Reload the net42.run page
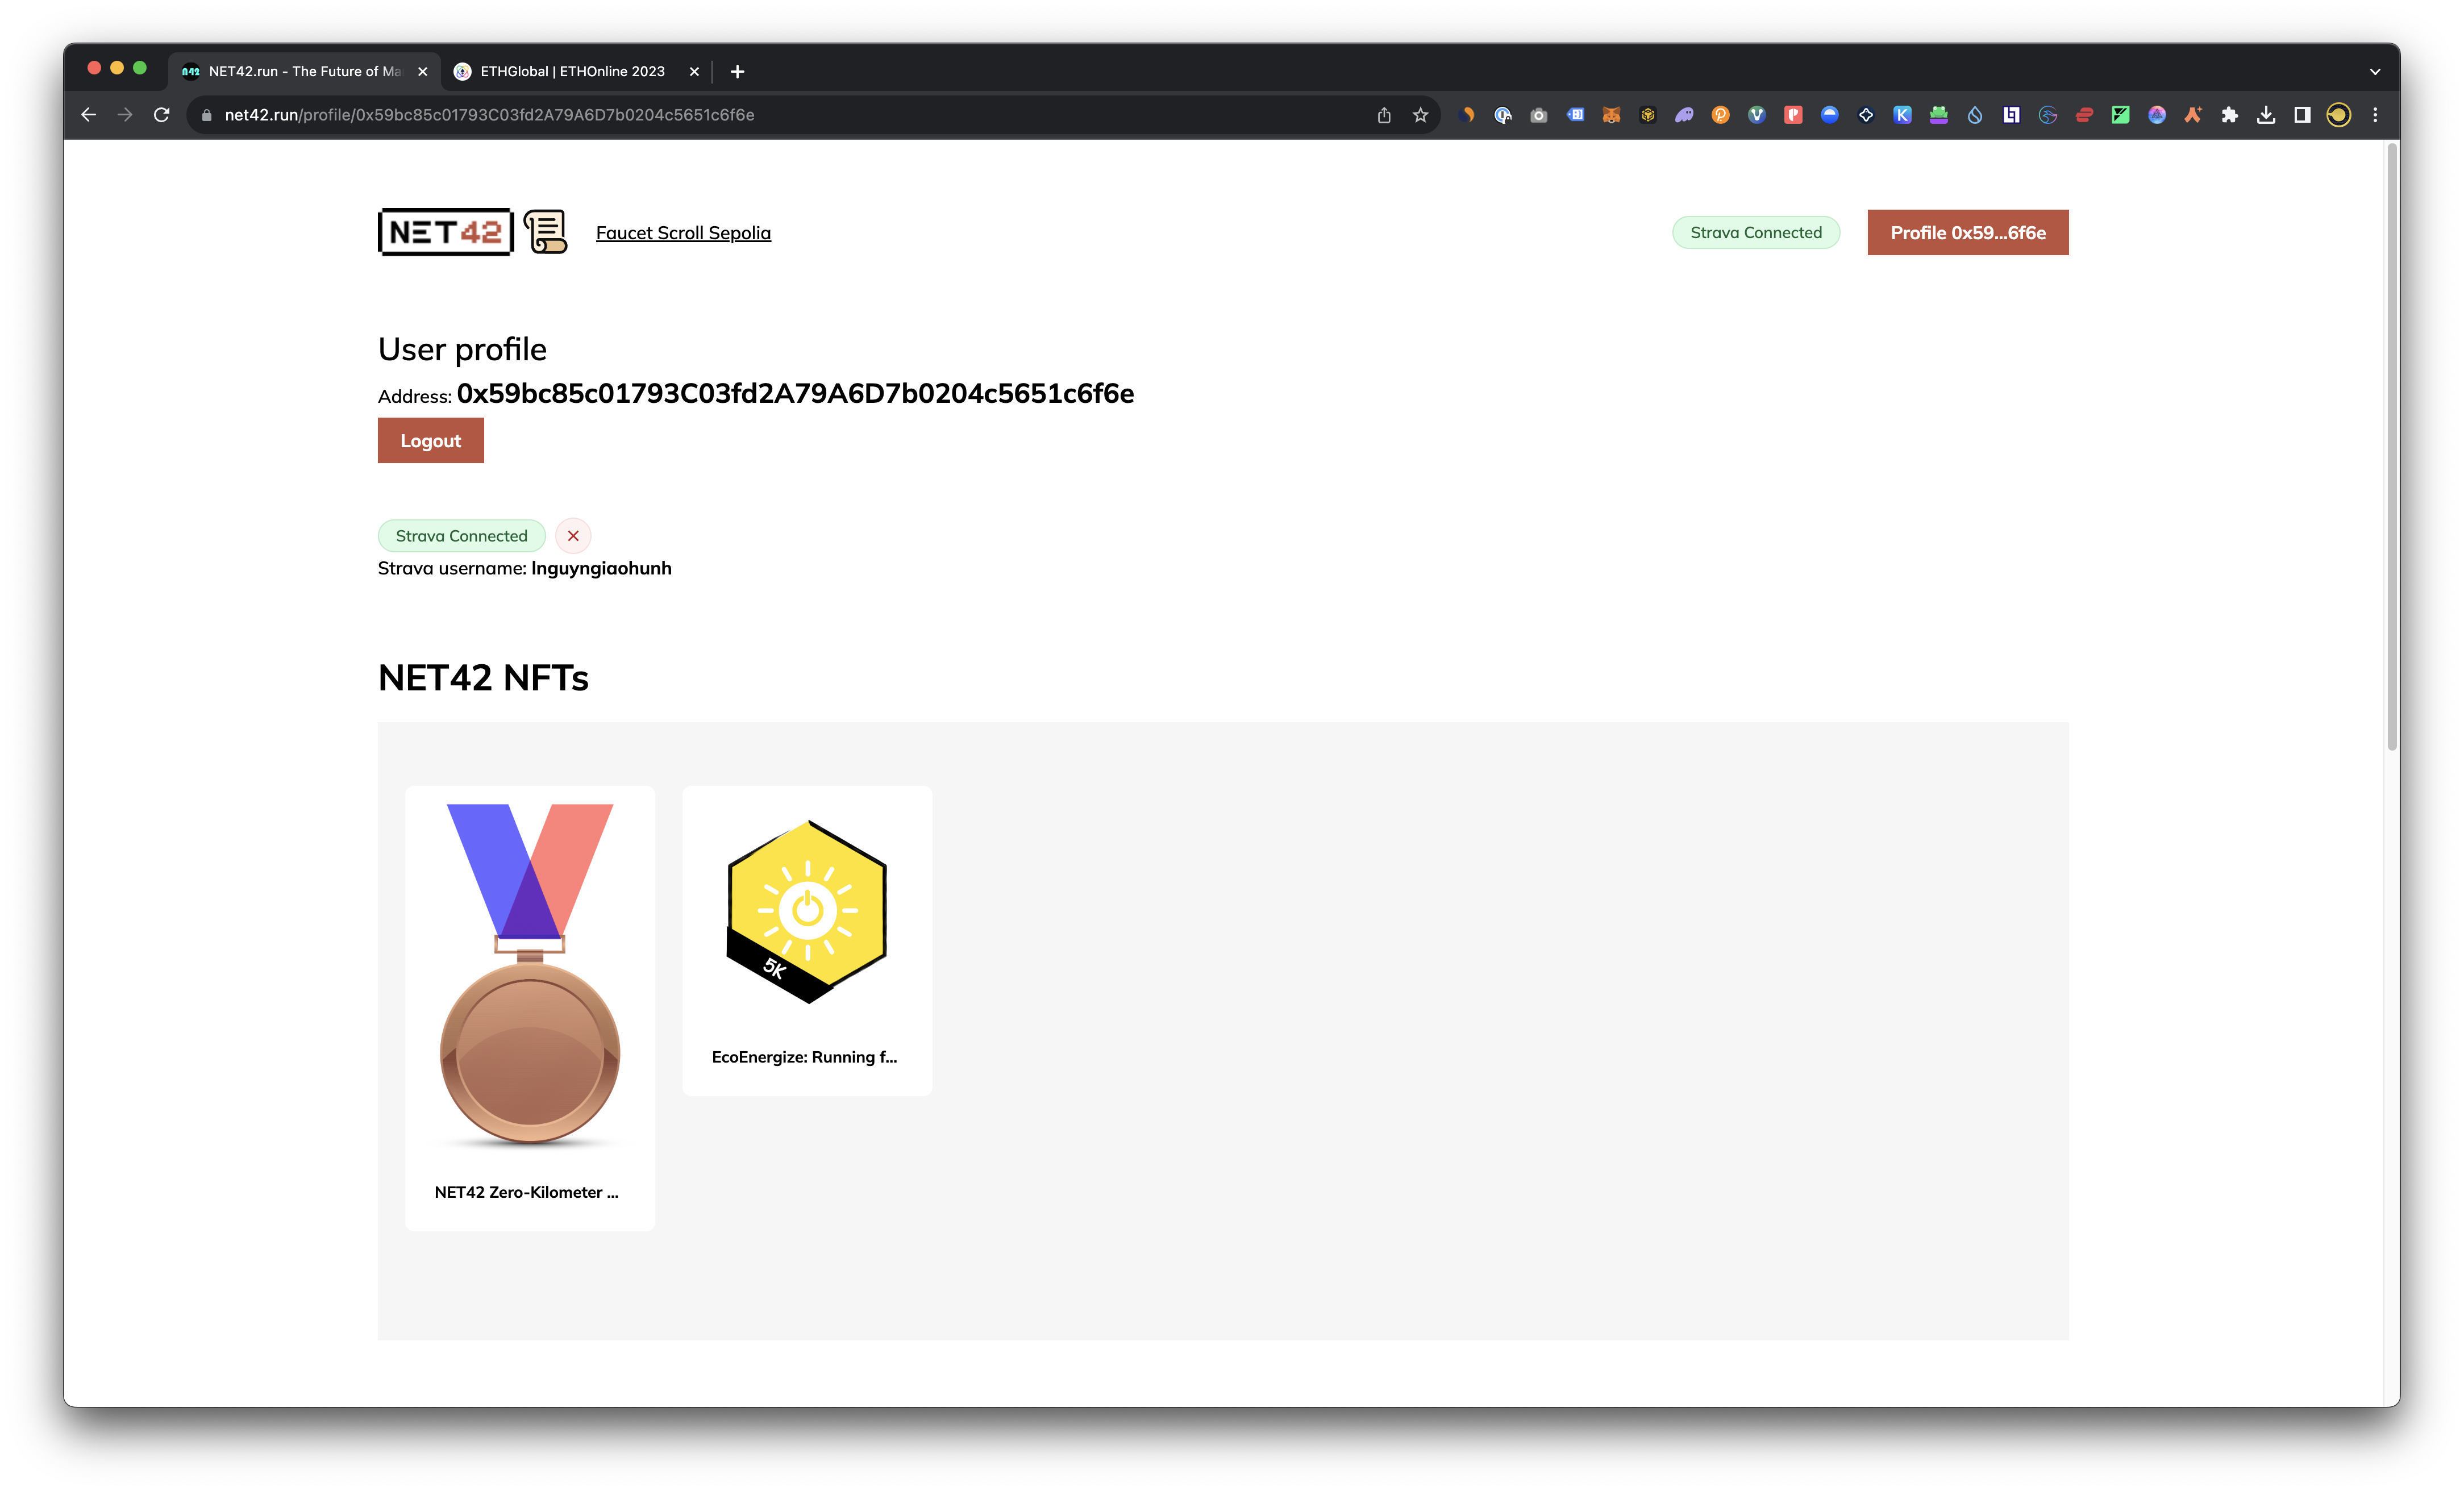 pyautogui.click(x=161, y=115)
